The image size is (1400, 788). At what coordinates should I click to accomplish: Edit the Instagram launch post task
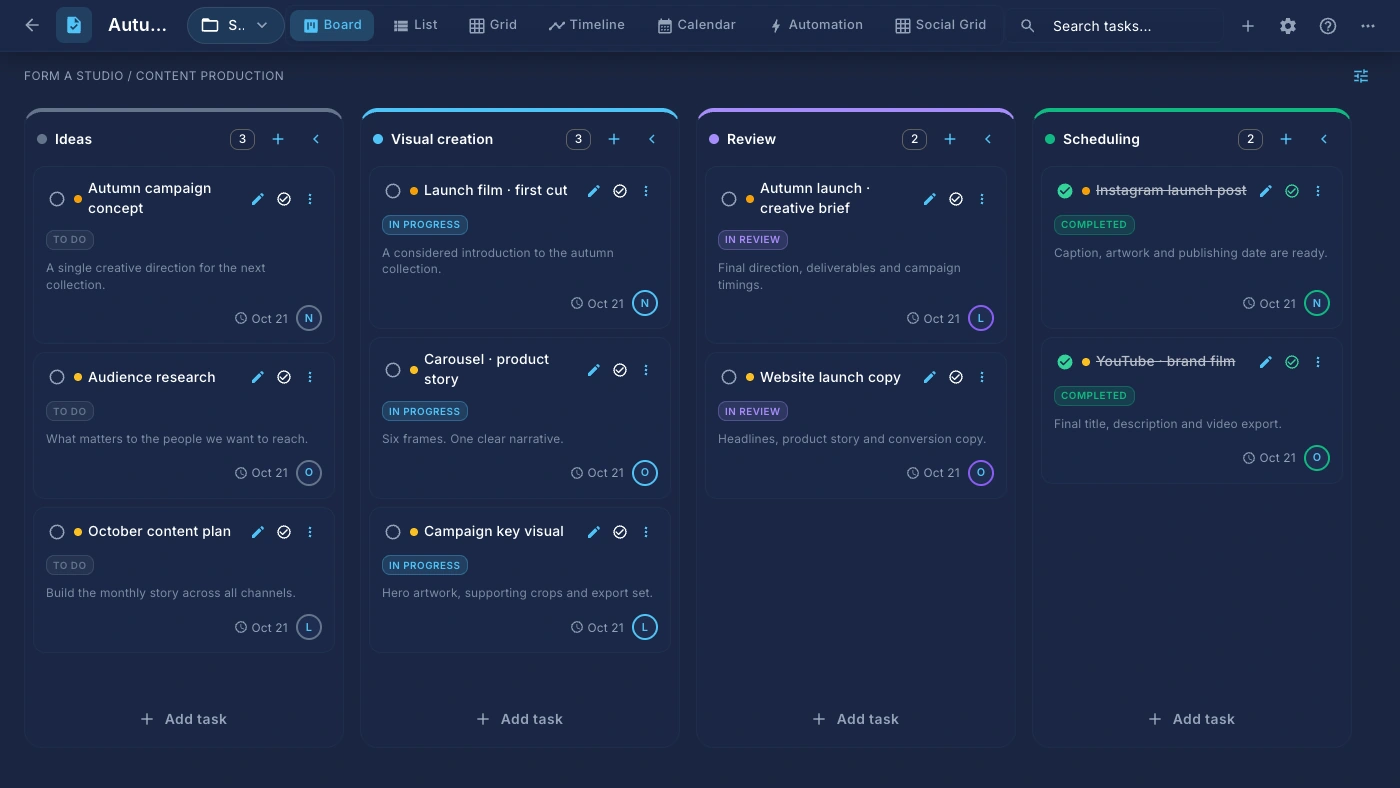click(x=1266, y=191)
